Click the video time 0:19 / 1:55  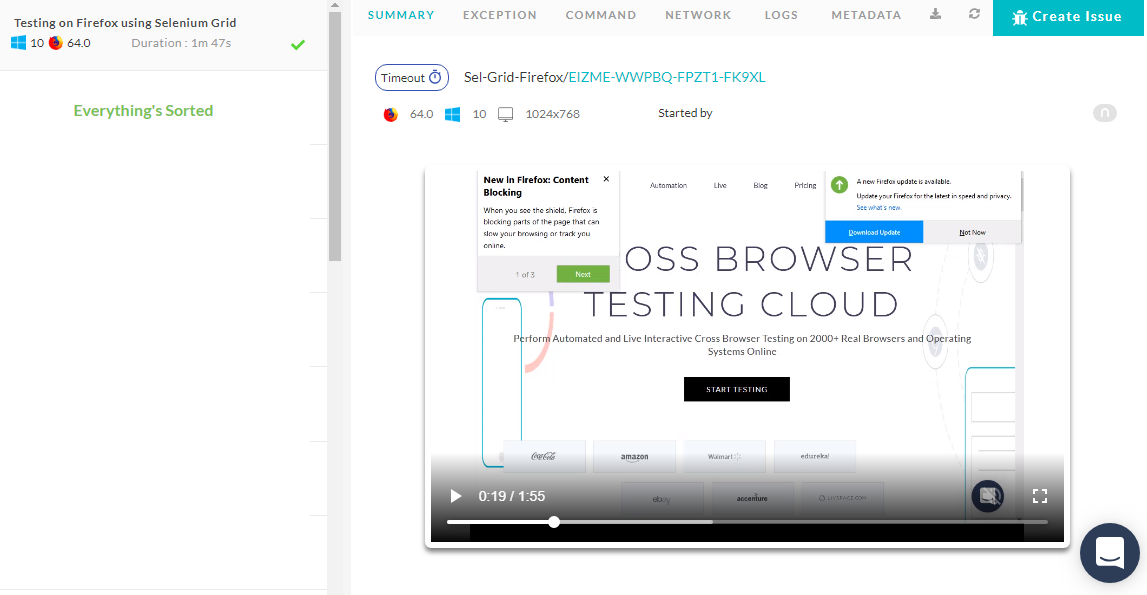tap(511, 496)
